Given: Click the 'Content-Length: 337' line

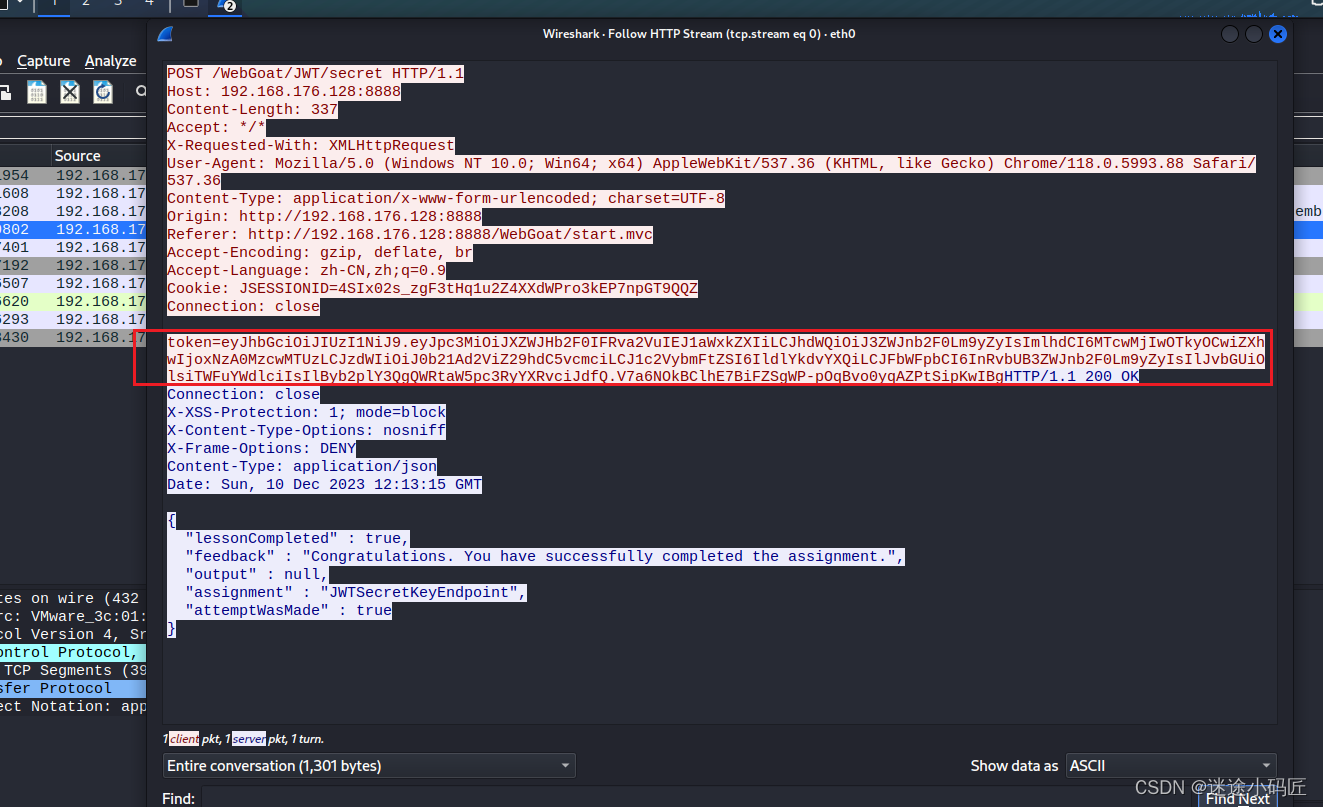Looking at the screenshot, I should (252, 109).
